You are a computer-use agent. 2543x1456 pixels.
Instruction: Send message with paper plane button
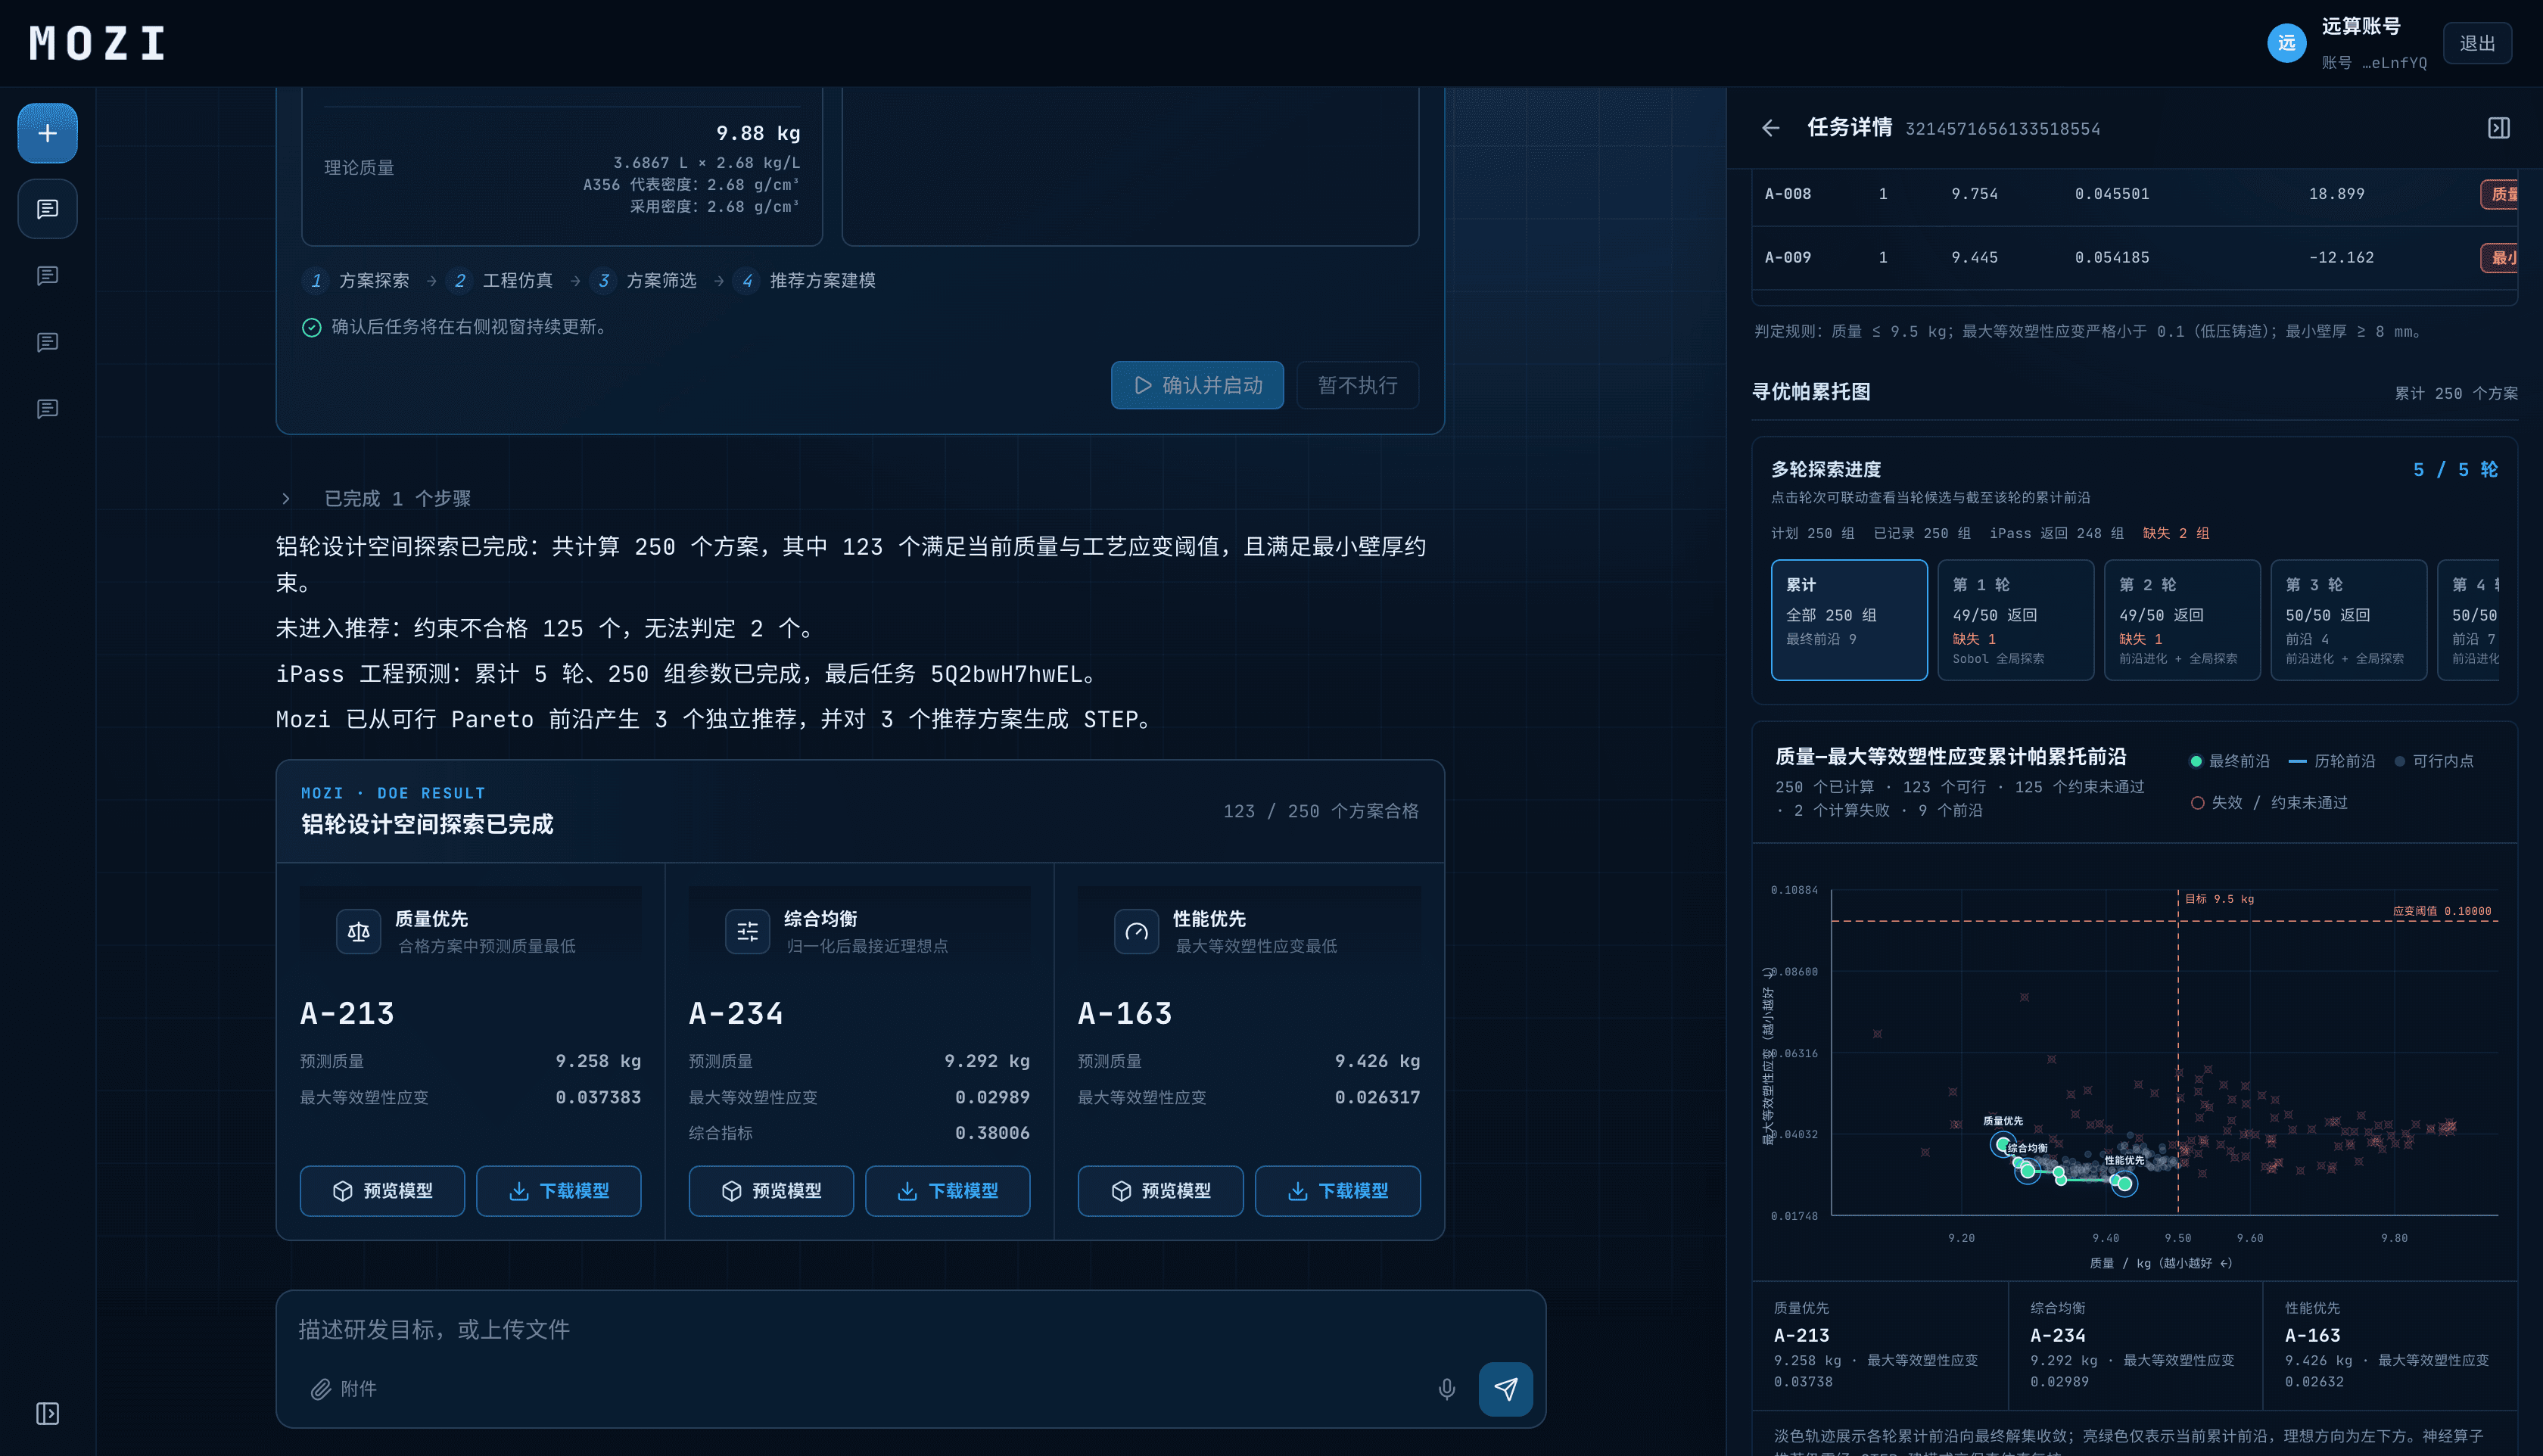(x=1505, y=1388)
